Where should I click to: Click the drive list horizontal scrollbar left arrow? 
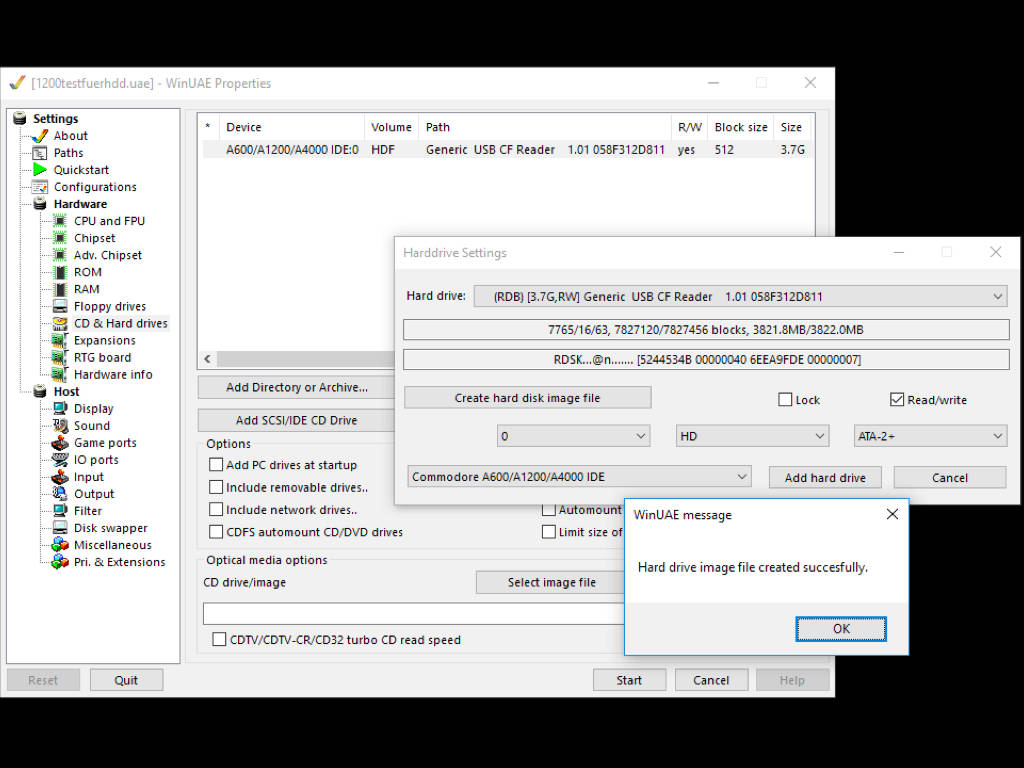208,359
